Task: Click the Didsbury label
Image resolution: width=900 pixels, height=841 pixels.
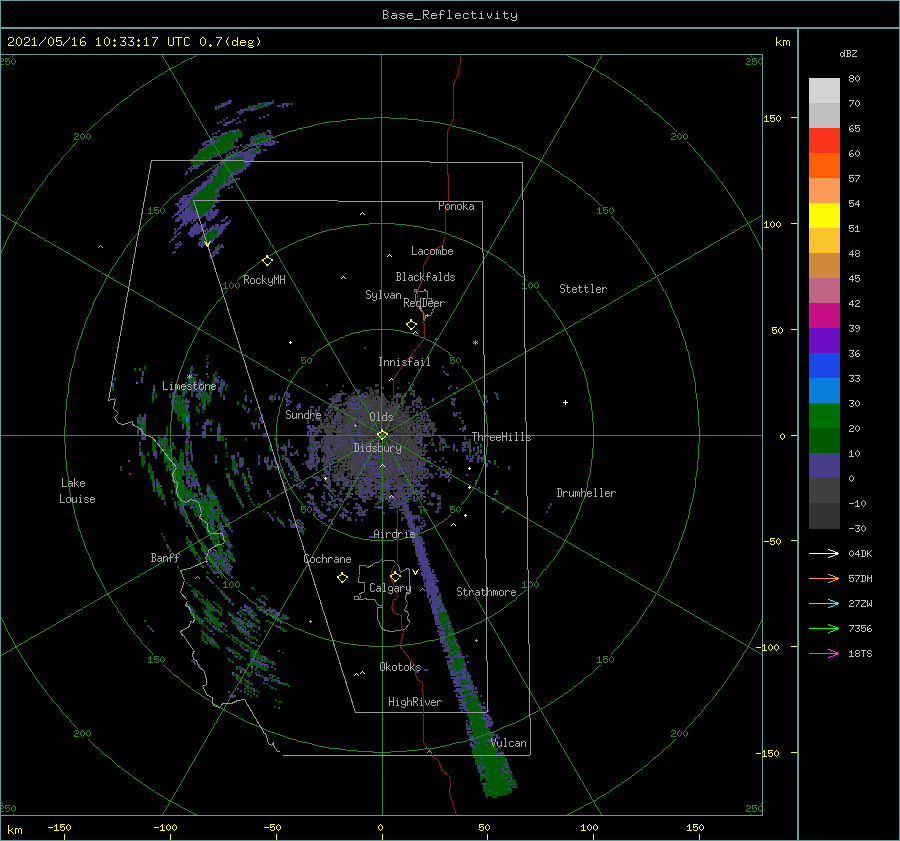Action: (x=377, y=448)
